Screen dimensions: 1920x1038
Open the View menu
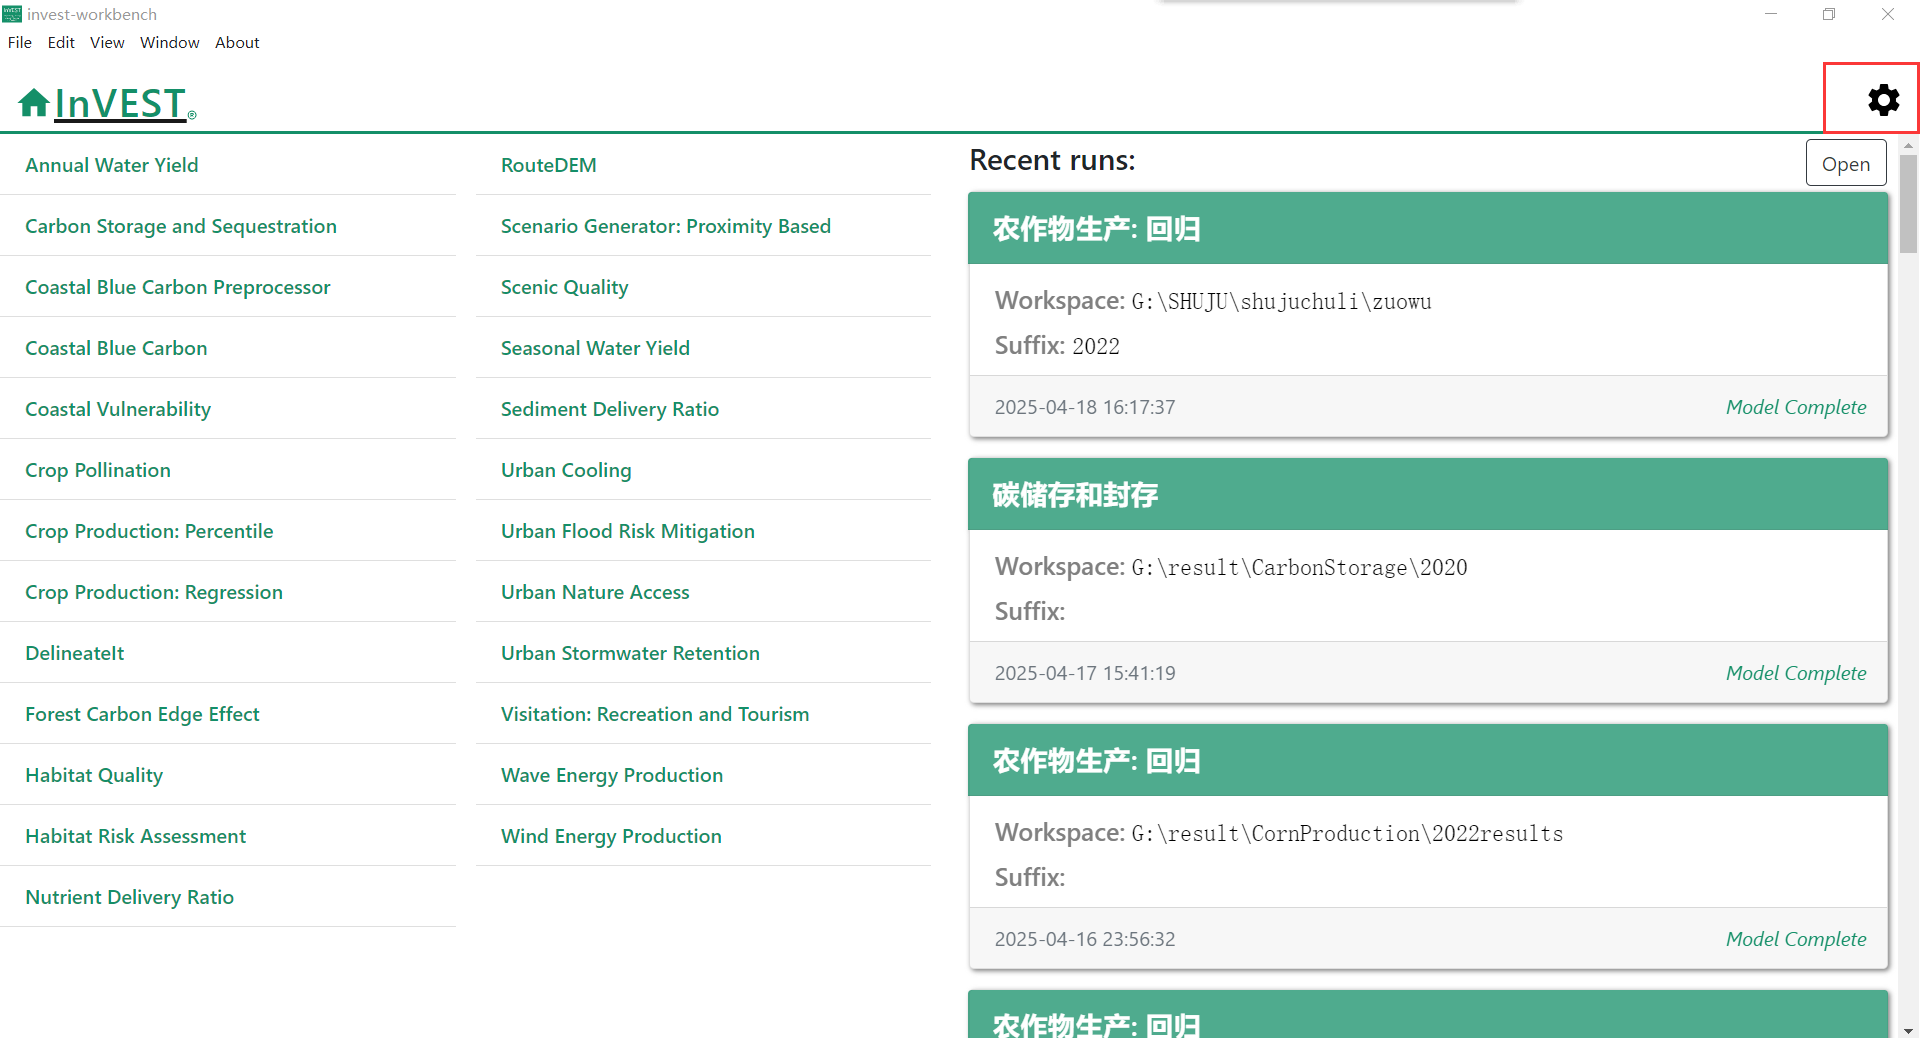pyautogui.click(x=107, y=42)
